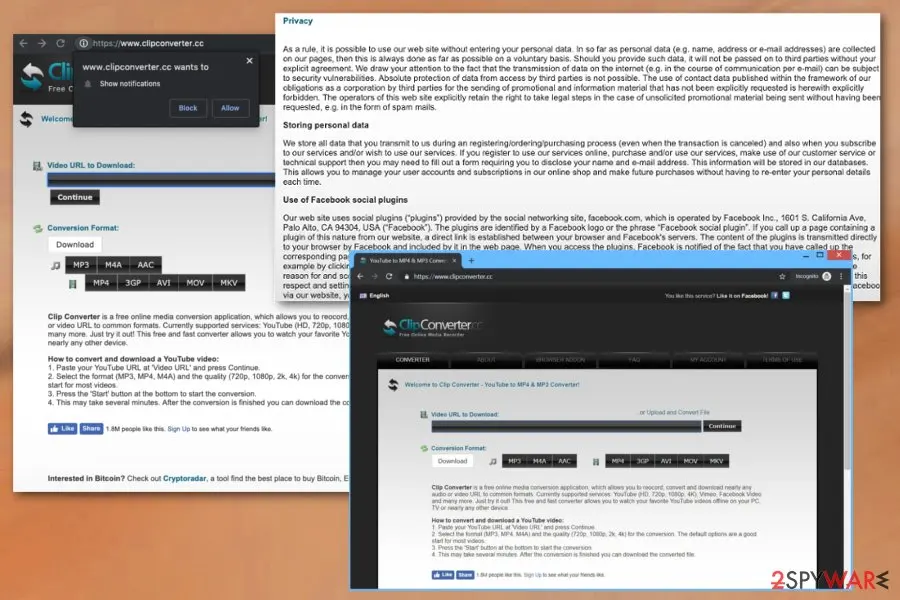Select Download option in left window
This screenshot has width=900, height=600.
(x=75, y=245)
